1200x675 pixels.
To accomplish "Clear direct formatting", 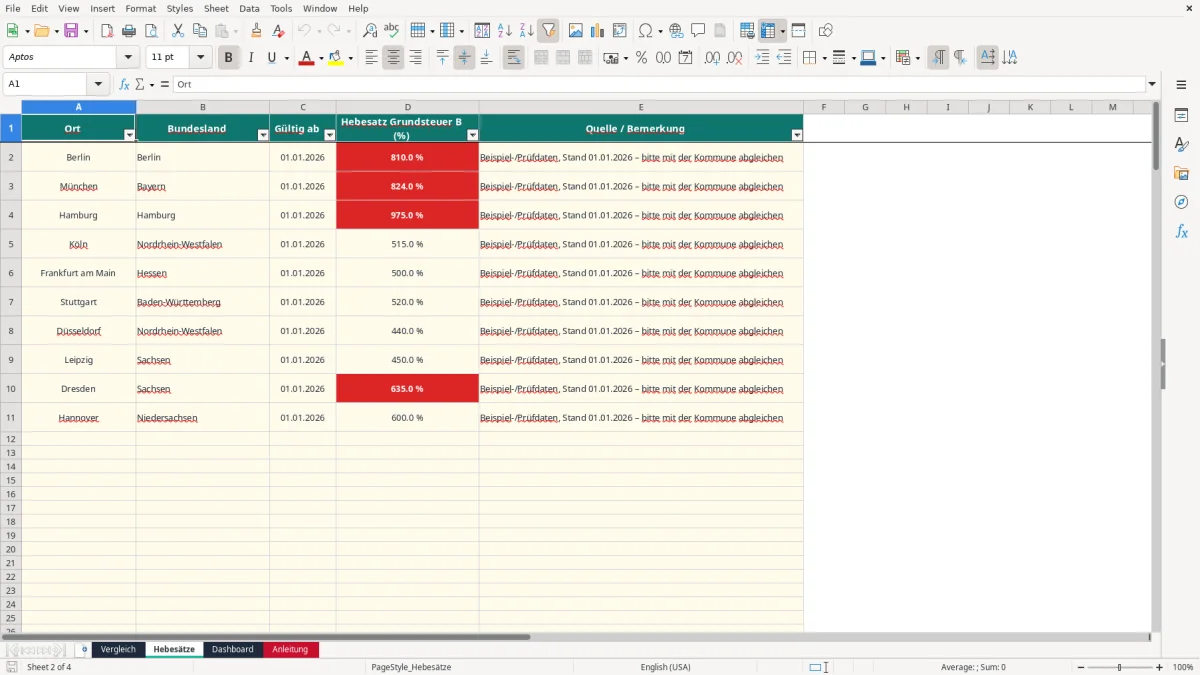I will 279,31.
